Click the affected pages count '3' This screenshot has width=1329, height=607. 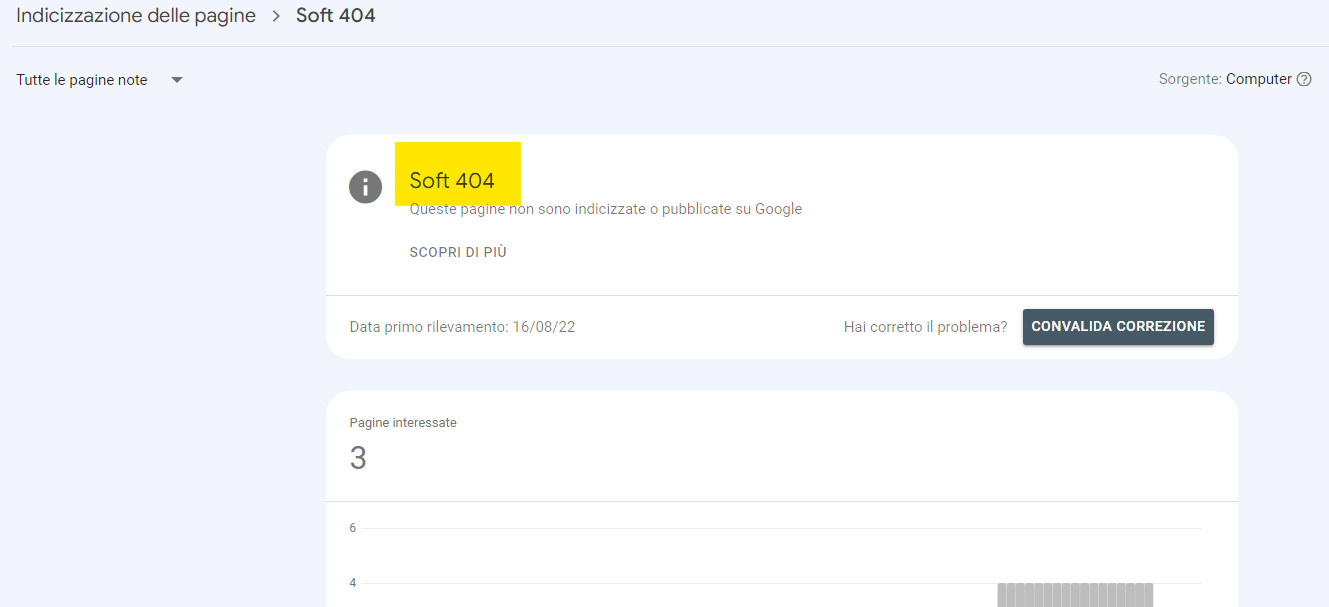(358, 458)
